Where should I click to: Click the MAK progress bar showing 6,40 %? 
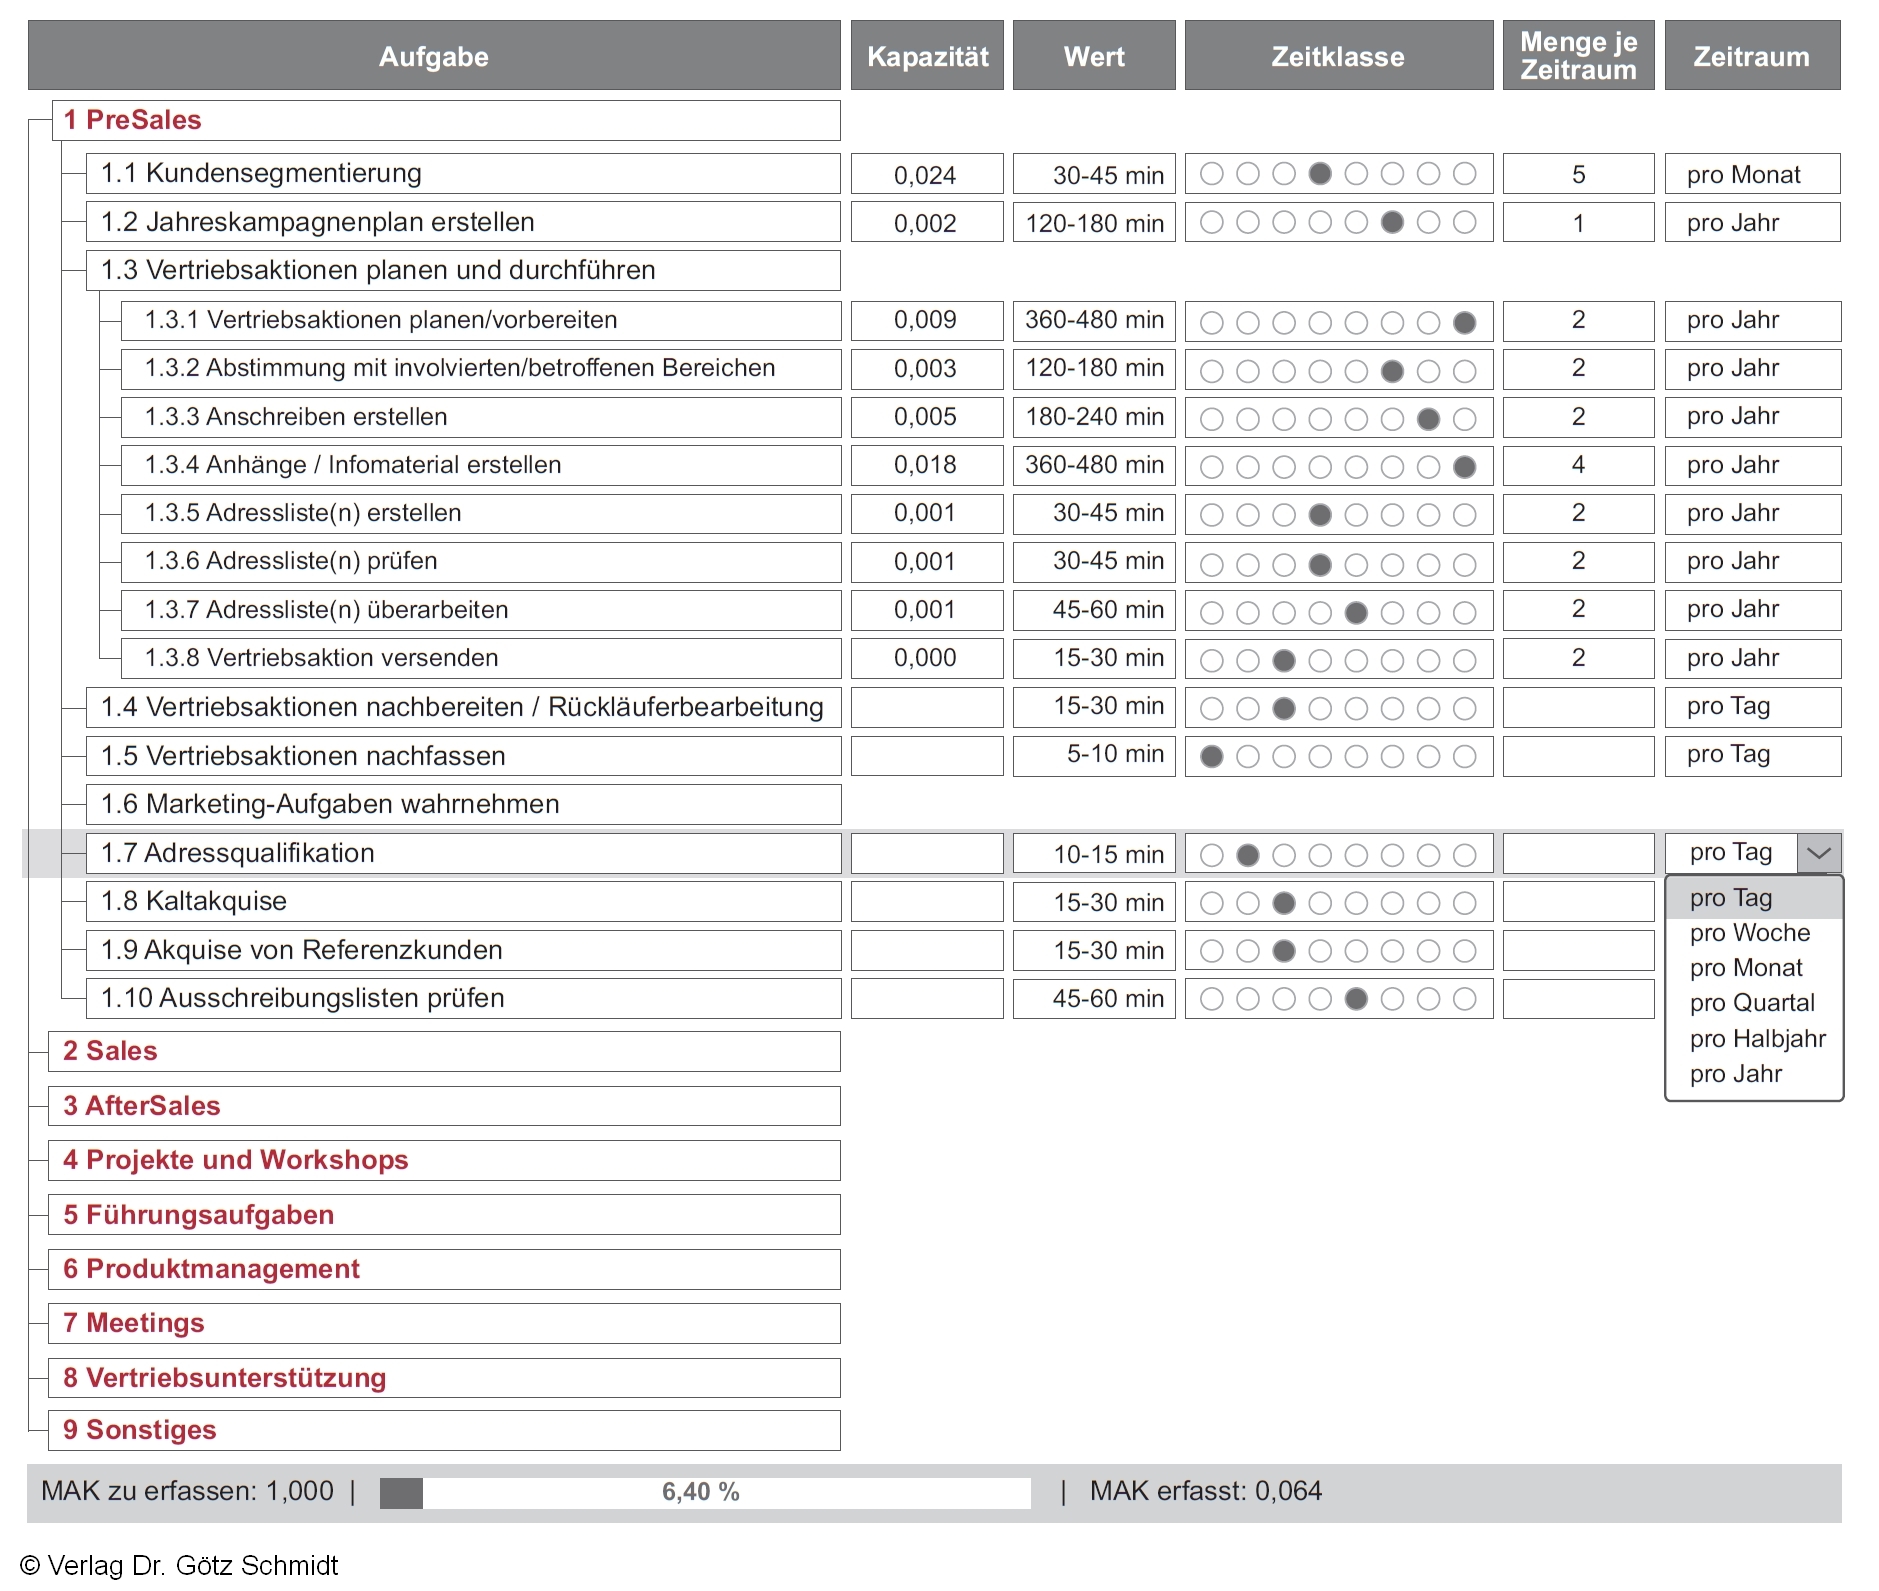[704, 1493]
